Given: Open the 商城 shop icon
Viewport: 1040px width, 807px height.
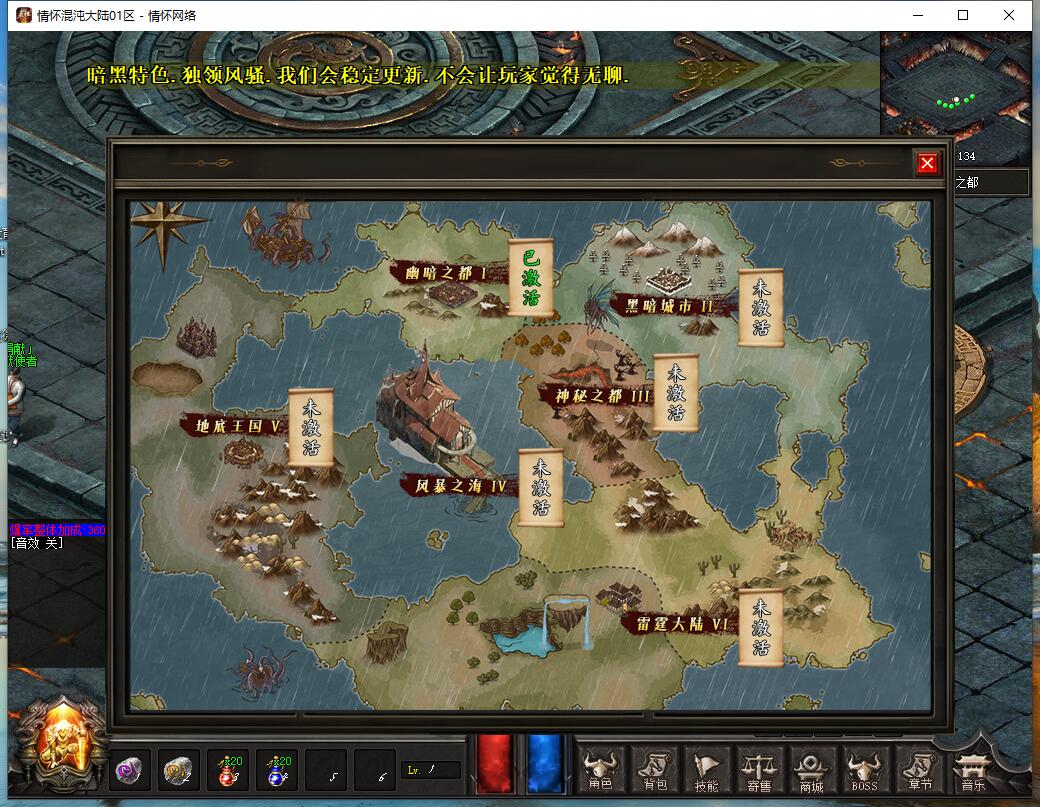Looking at the screenshot, I should (x=811, y=770).
